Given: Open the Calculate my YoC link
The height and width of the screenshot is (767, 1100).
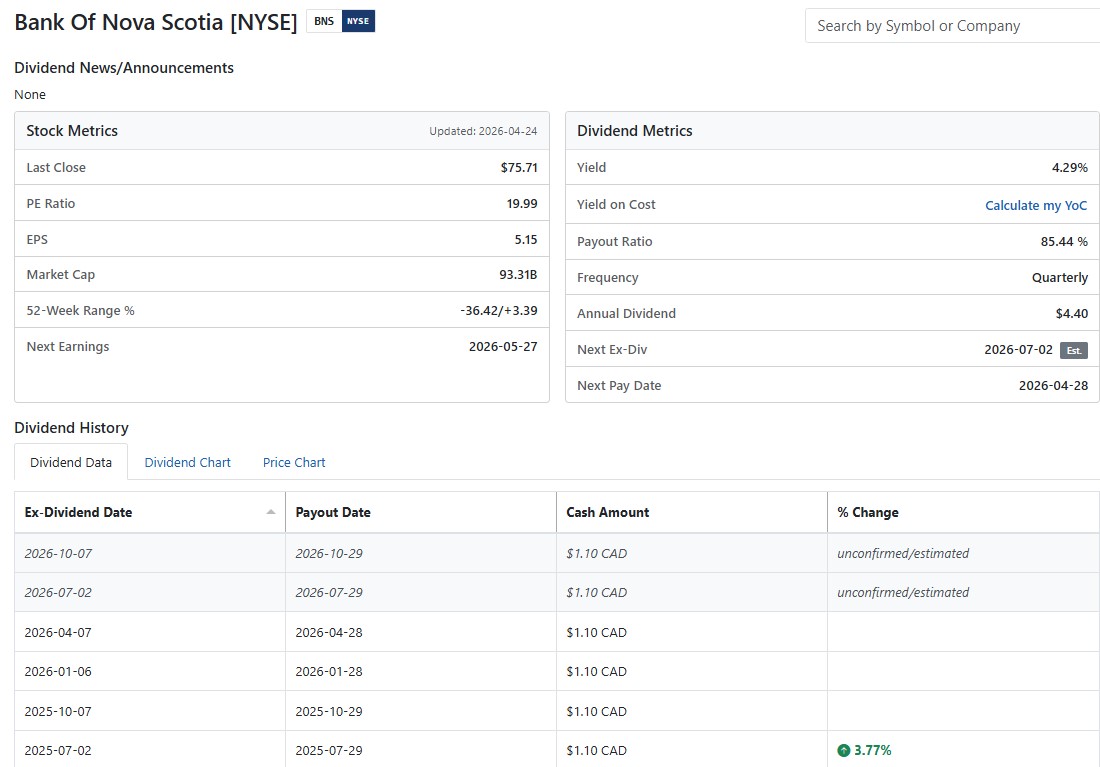Looking at the screenshot, I should 1035,205.
